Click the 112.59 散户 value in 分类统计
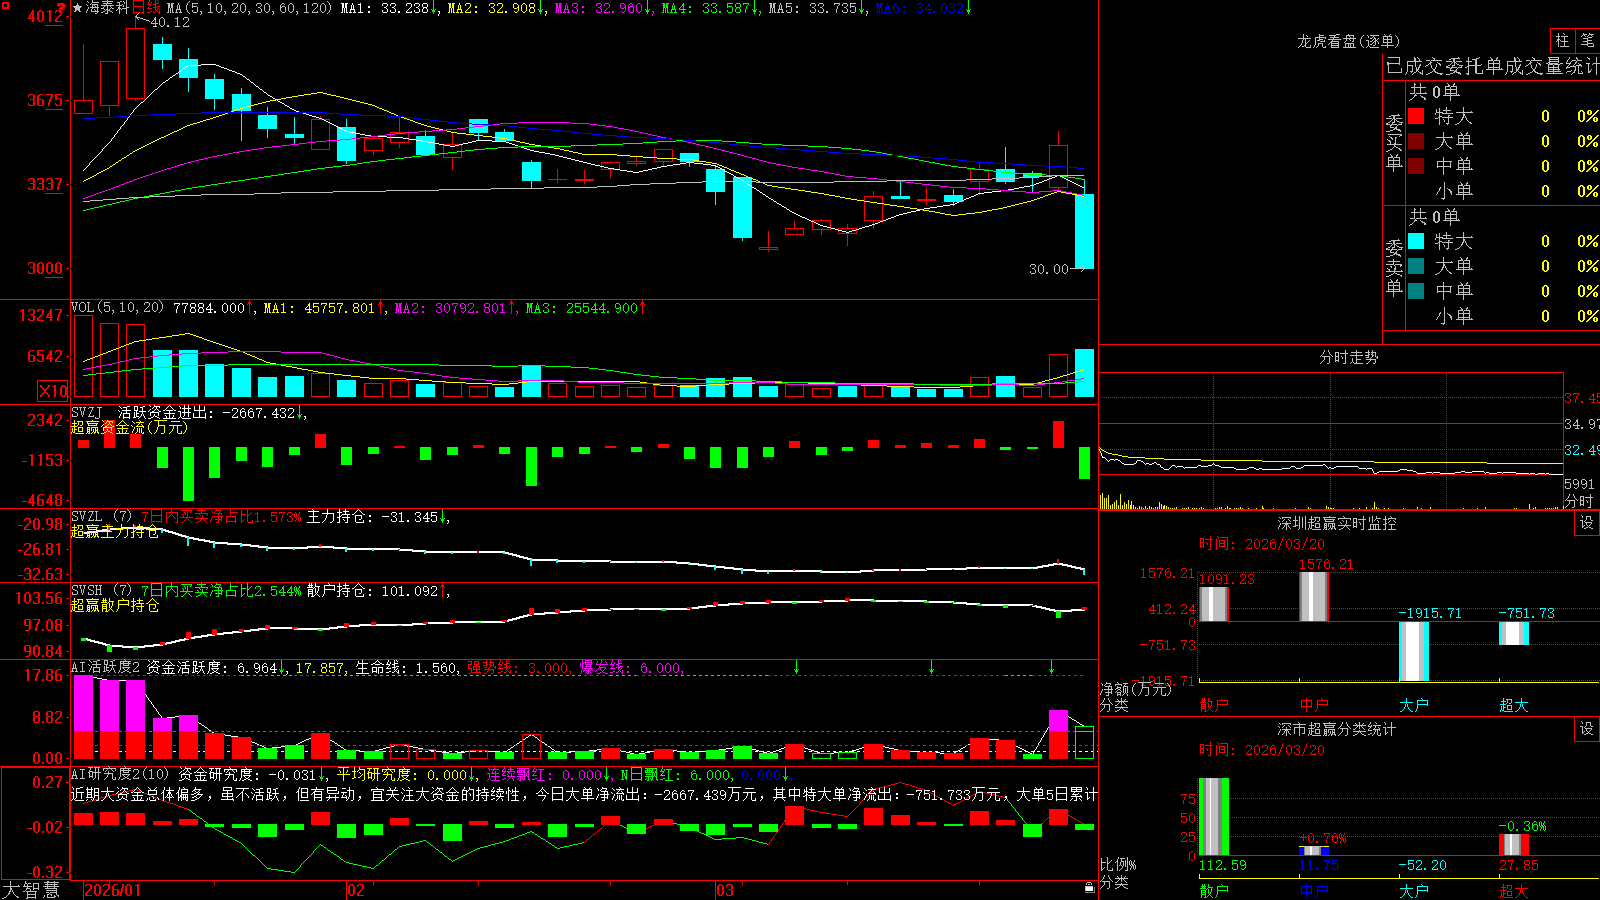 [x=1223, y=865]
